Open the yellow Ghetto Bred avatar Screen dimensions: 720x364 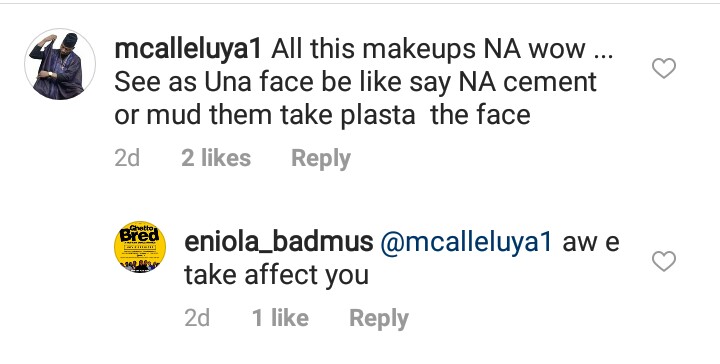pyautogui.click(x=140, y=247)
